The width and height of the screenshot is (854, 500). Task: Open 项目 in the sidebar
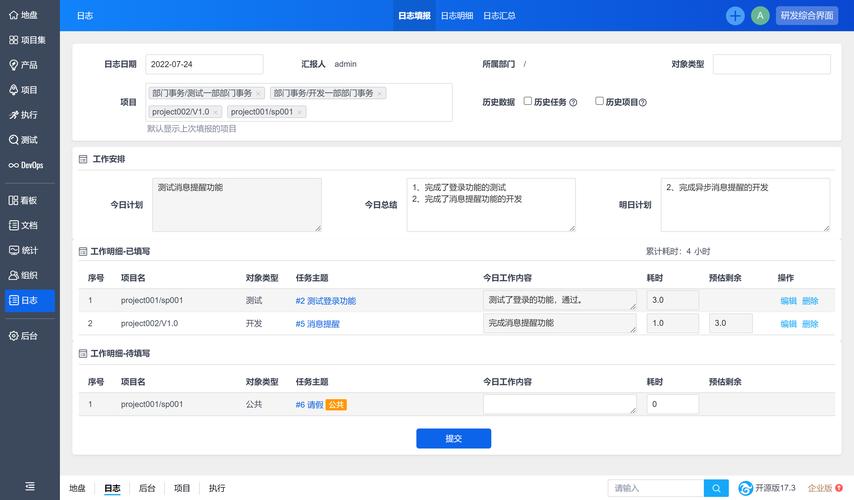pos(23,90)
